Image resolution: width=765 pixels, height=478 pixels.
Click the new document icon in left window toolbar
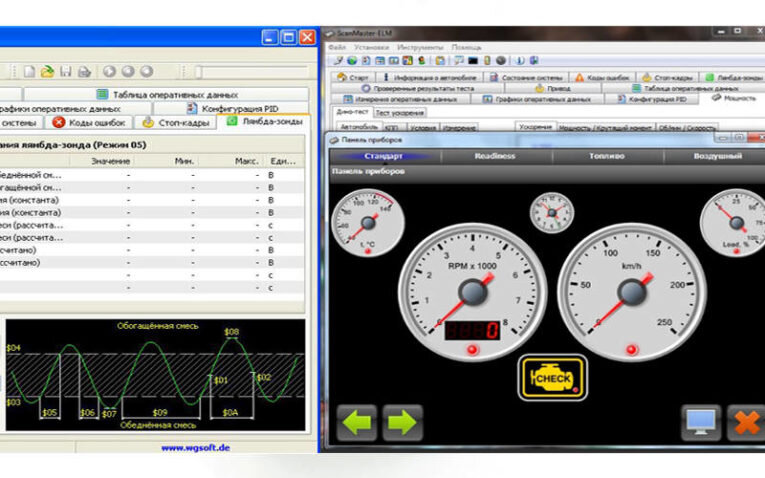pos(29,72)
